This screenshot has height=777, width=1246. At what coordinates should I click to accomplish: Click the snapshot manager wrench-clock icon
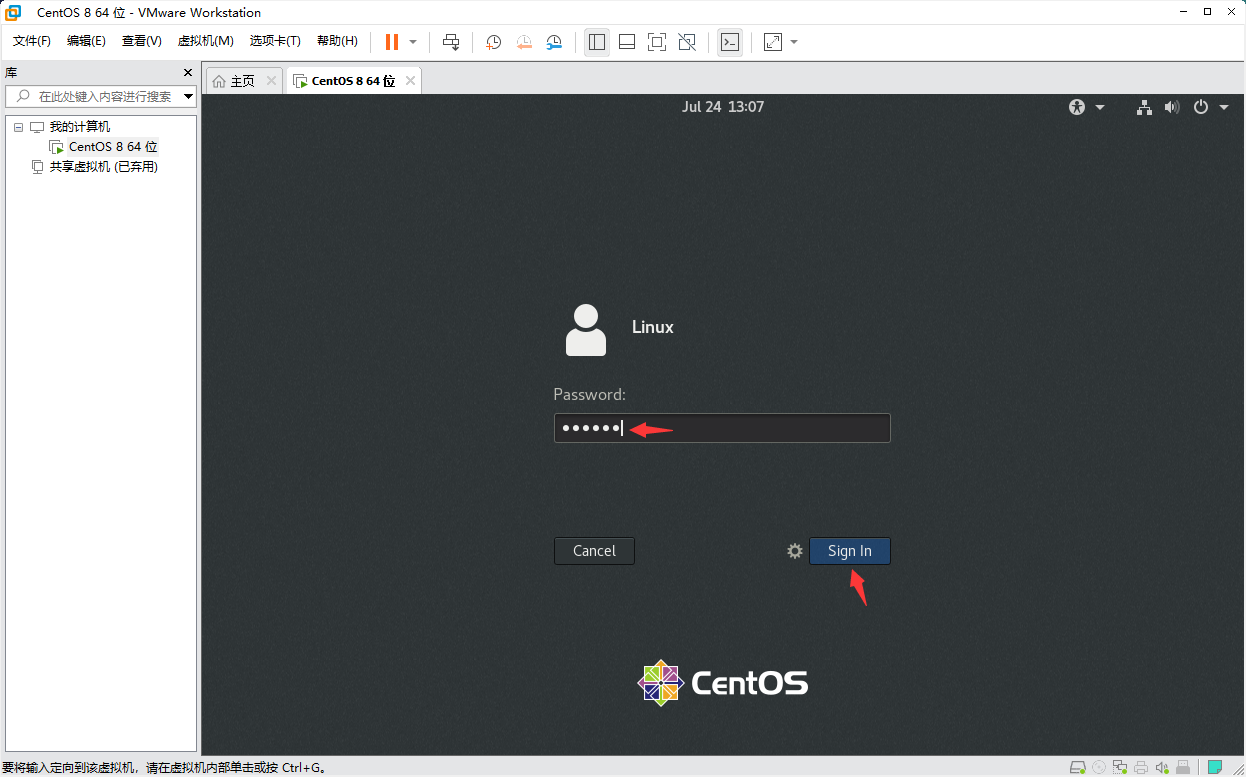point(554,42)
